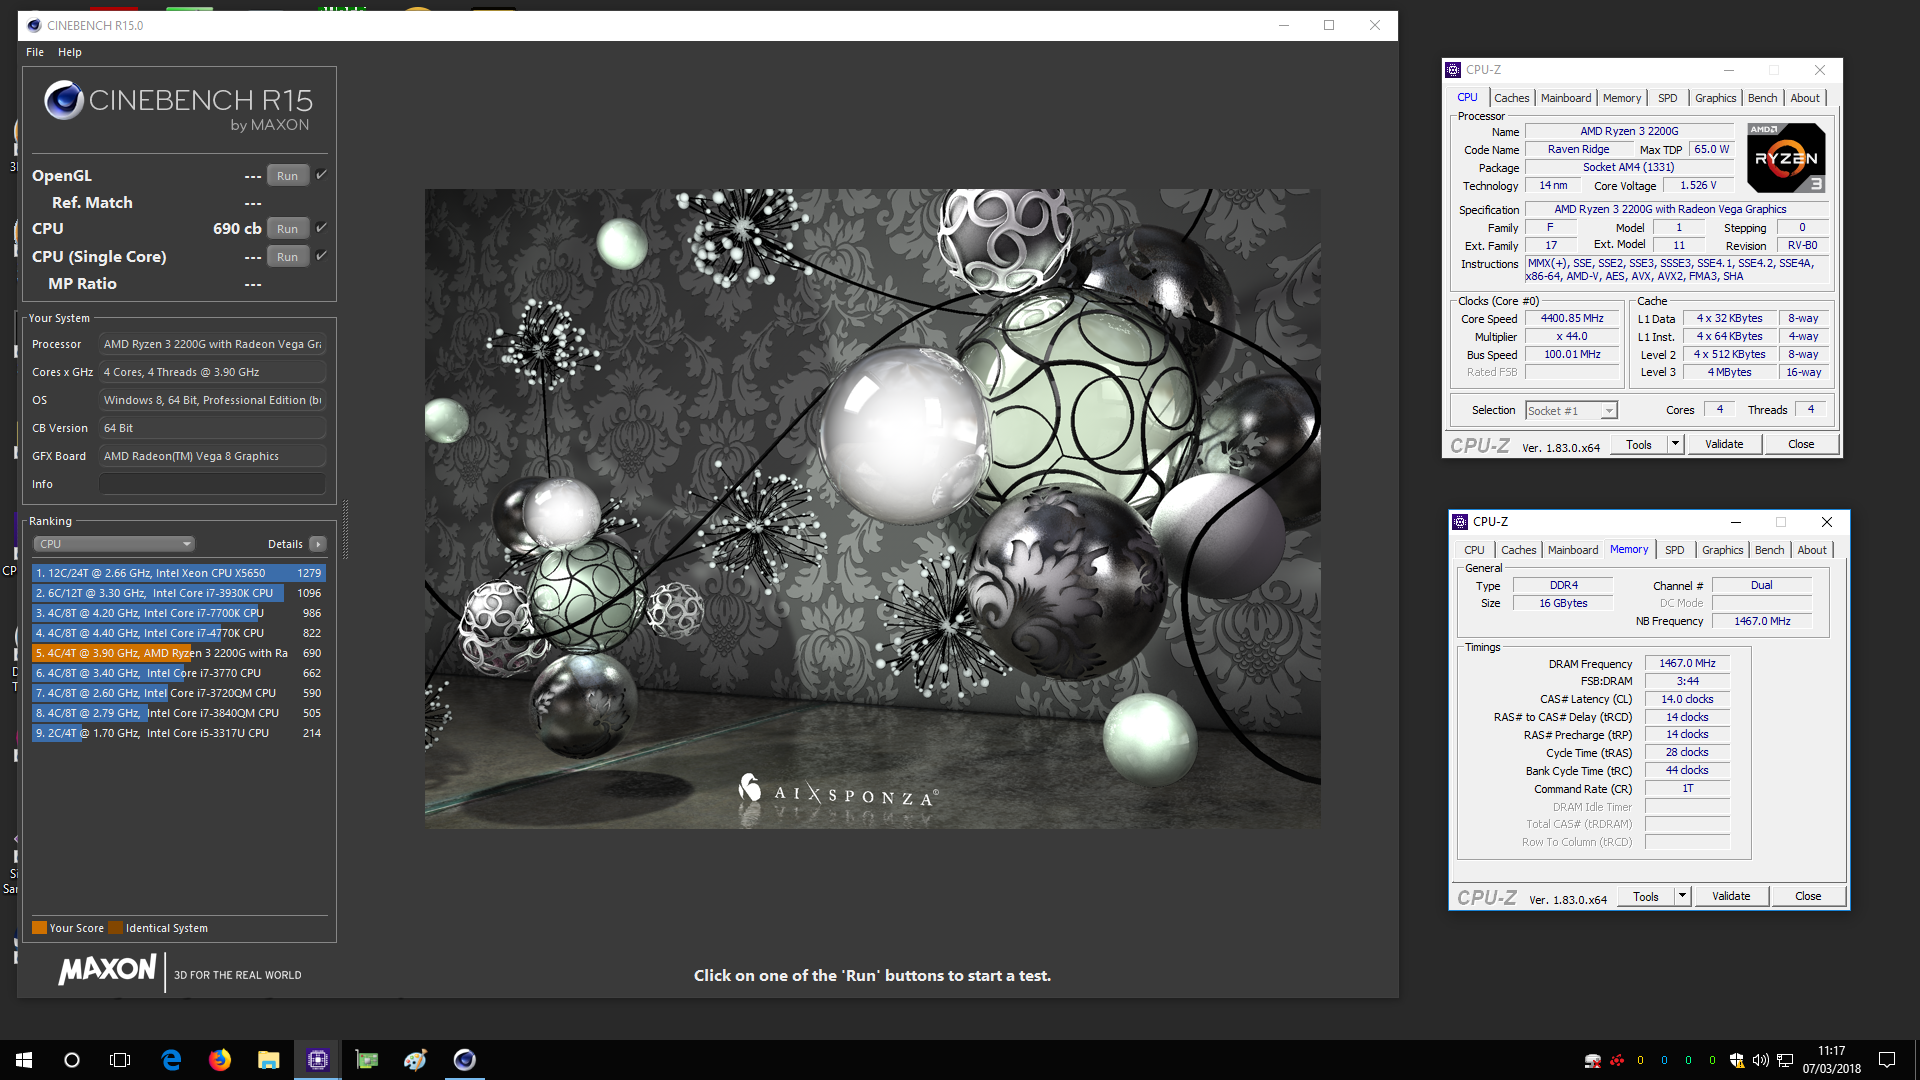The image size is (1920, 1080).
Task: Click lower CPU-Z title bar icon
Action: 1460,522
